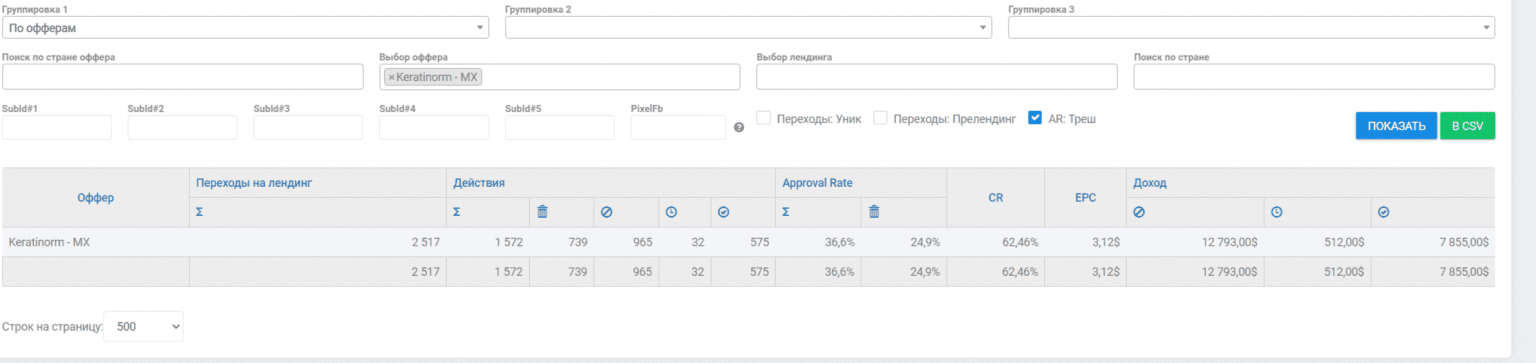Sort by approved checkmark icon under Доход

[x=1384, y=212]
